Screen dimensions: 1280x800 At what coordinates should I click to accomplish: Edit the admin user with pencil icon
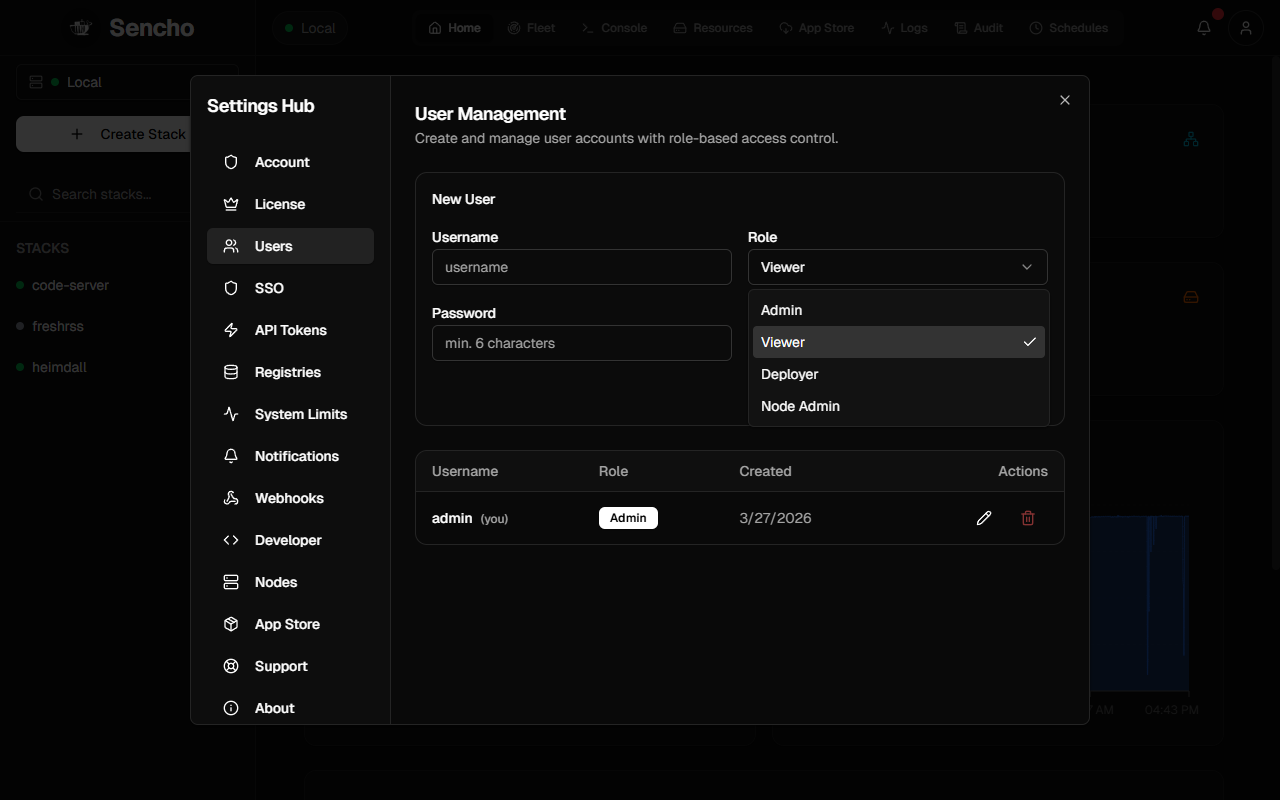click(984, 518)
